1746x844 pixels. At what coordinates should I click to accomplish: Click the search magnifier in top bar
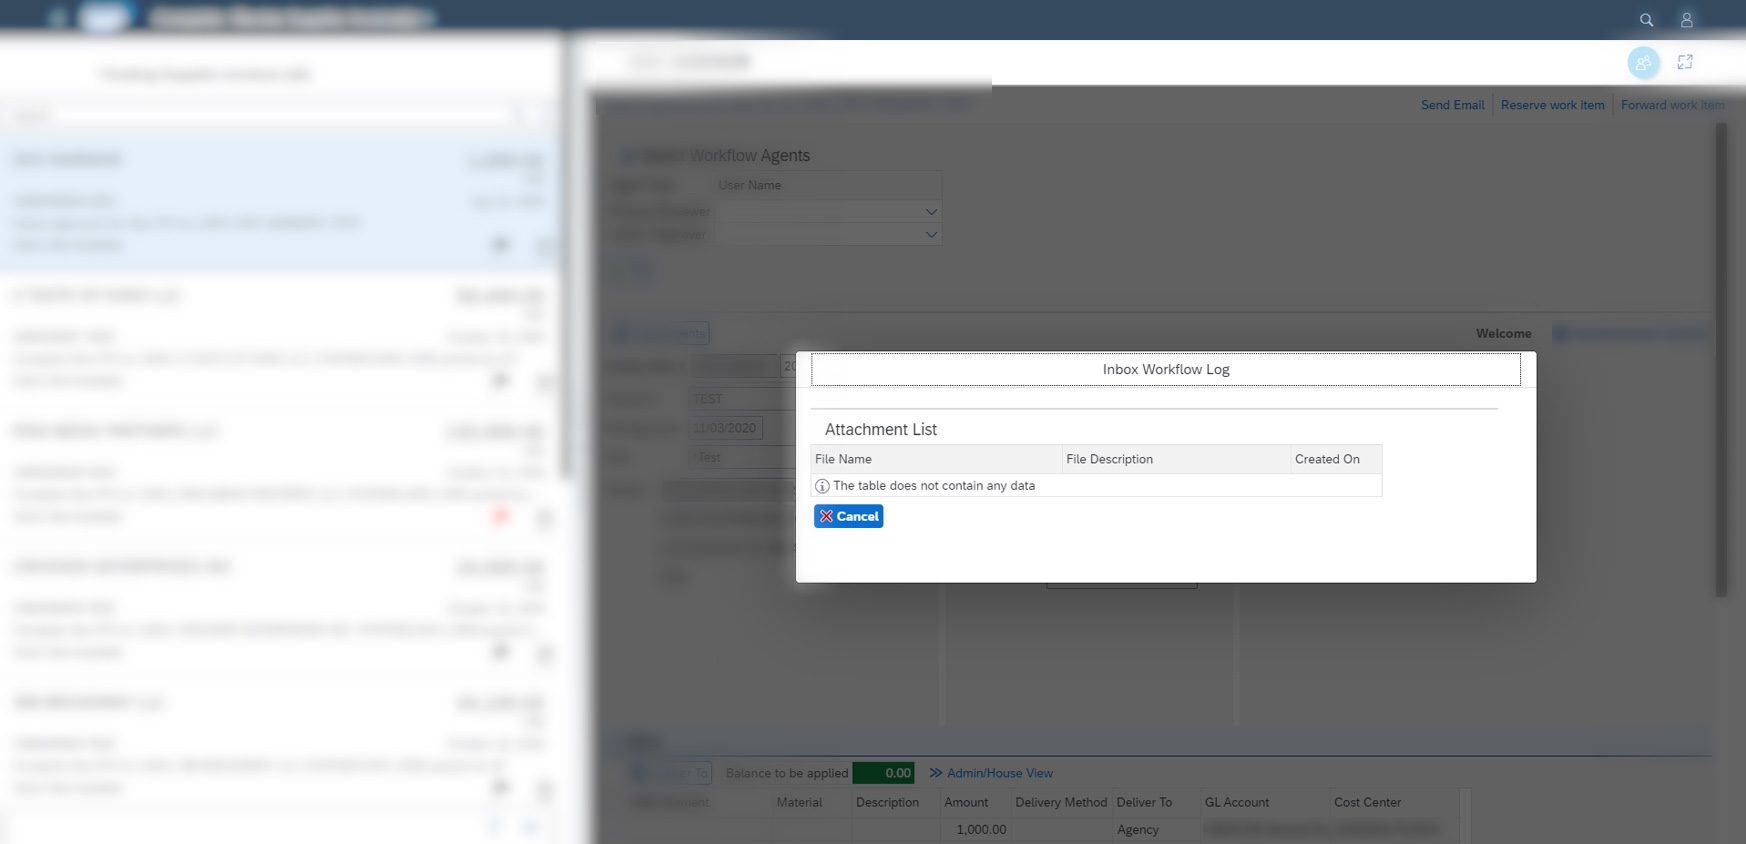coord(1646,20)
